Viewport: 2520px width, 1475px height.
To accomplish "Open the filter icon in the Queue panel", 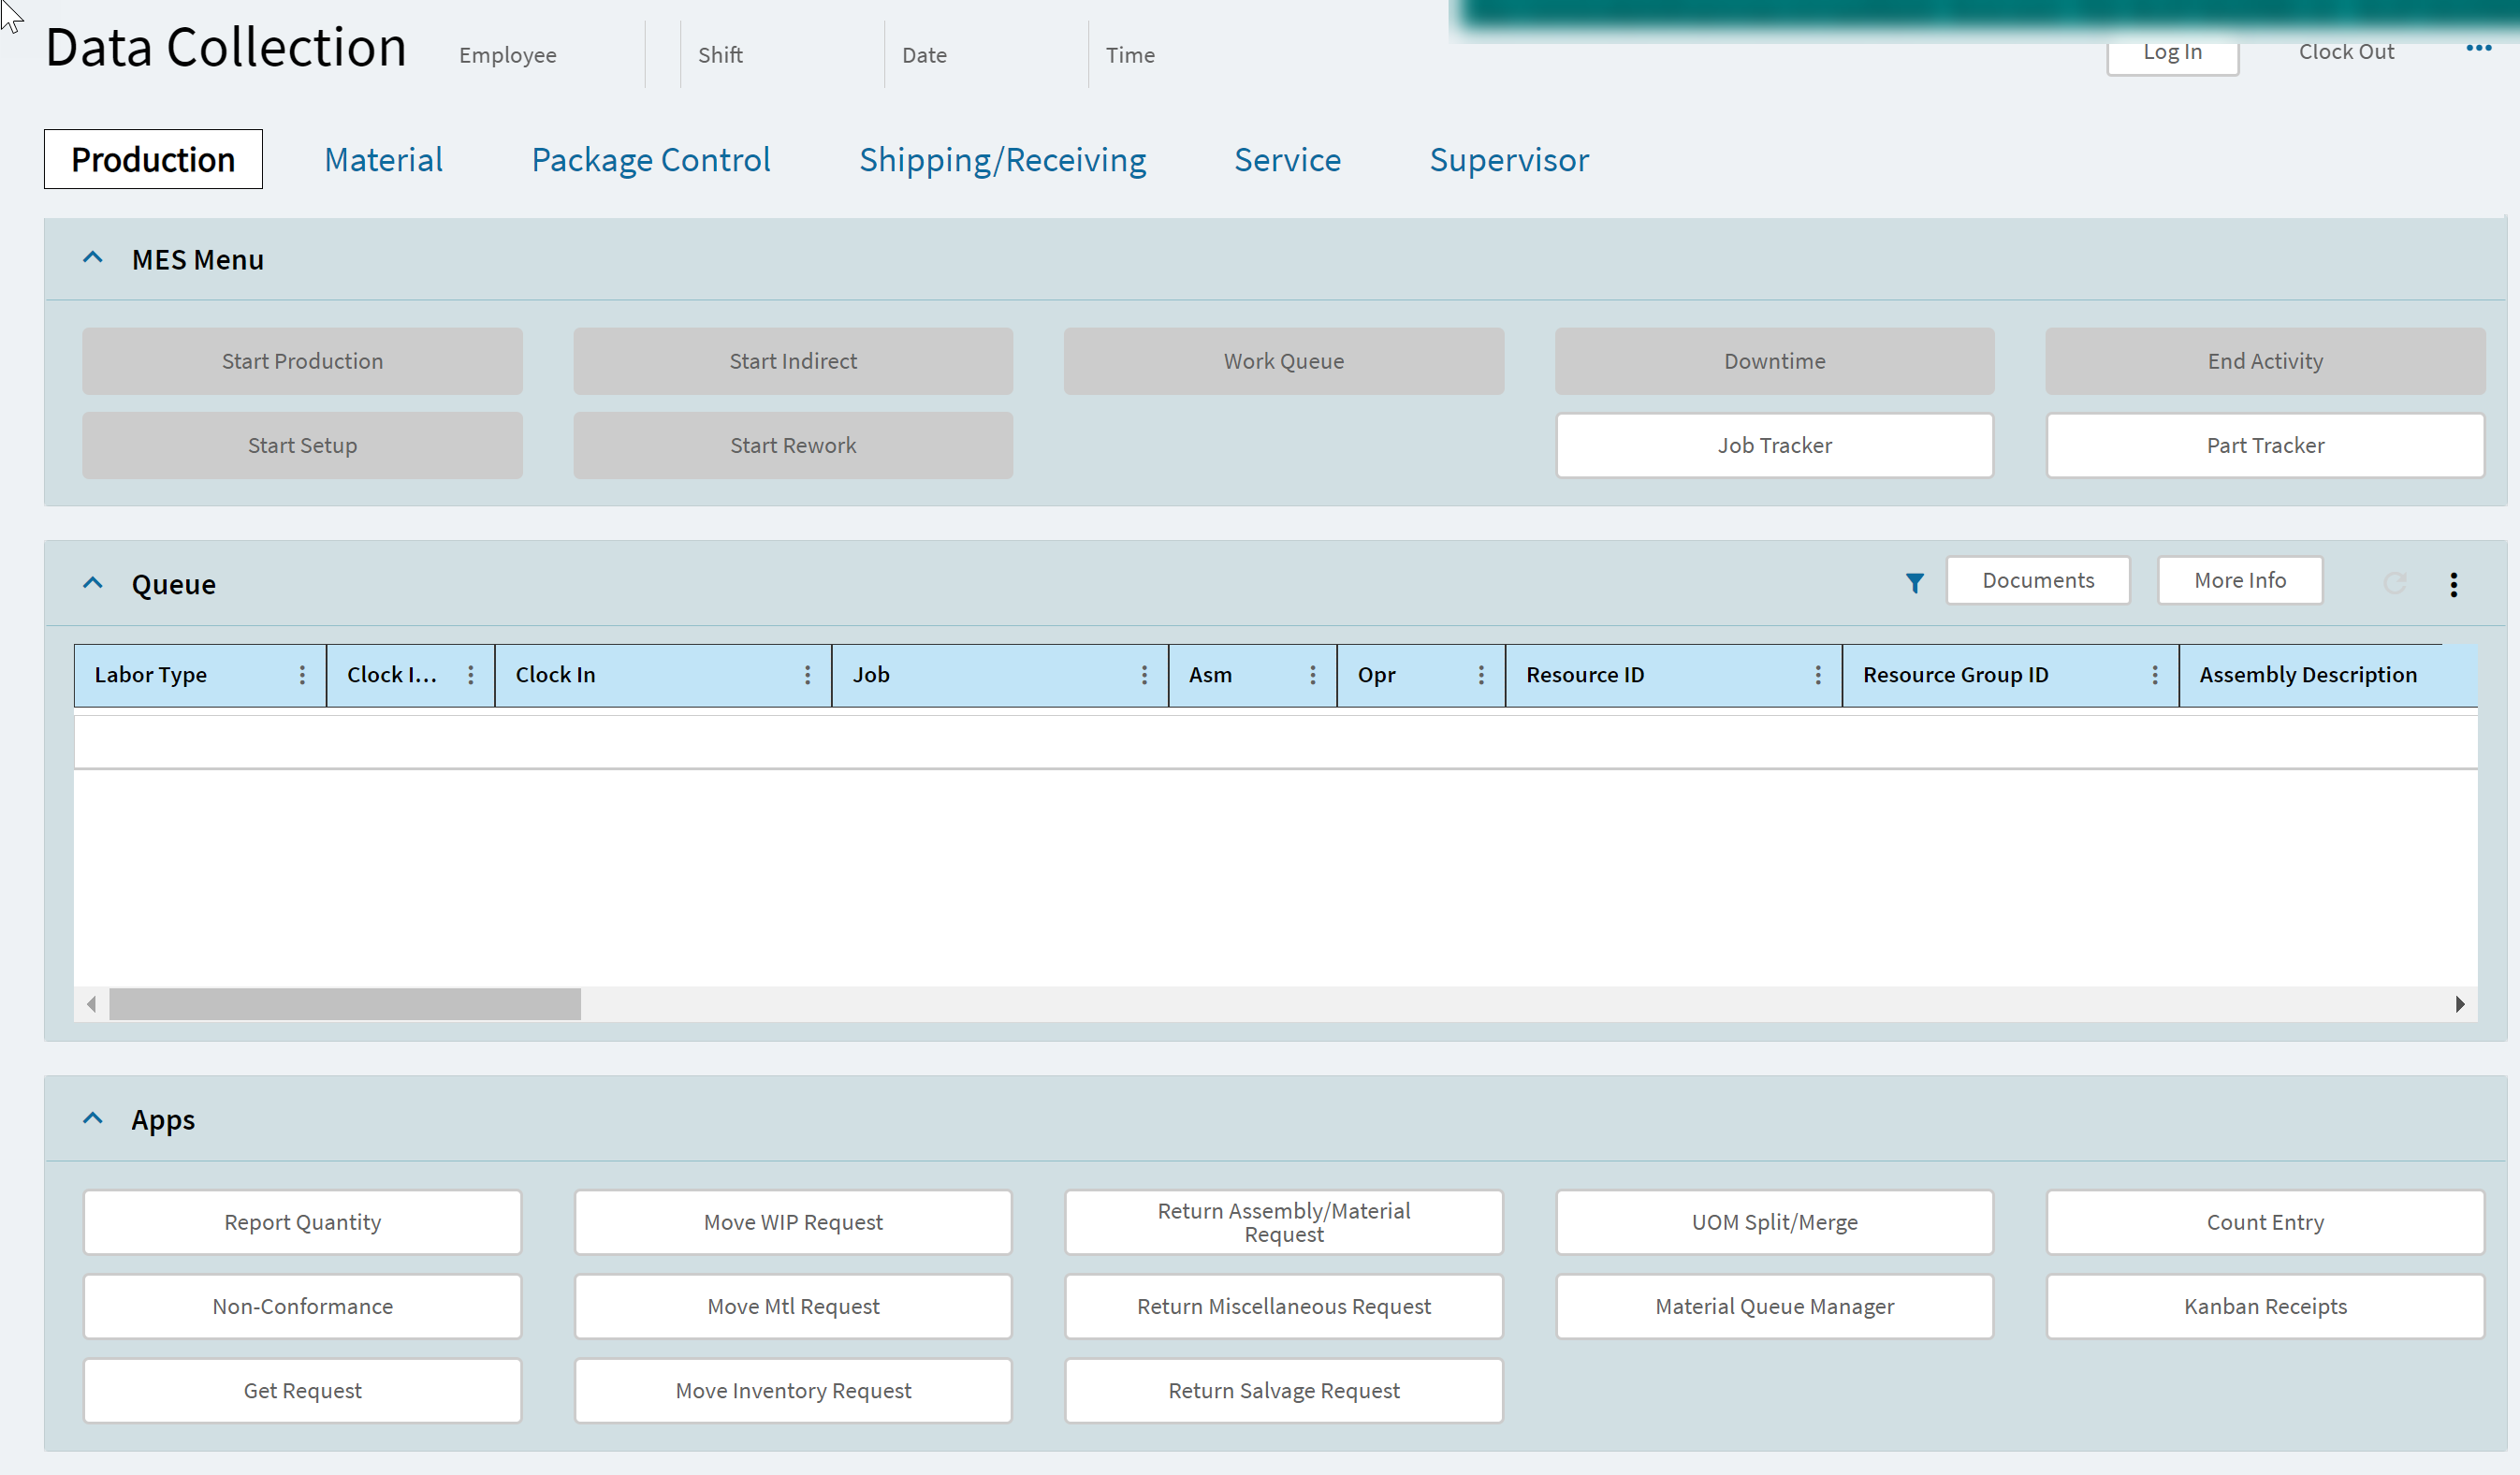I will tap(1915, 583).
